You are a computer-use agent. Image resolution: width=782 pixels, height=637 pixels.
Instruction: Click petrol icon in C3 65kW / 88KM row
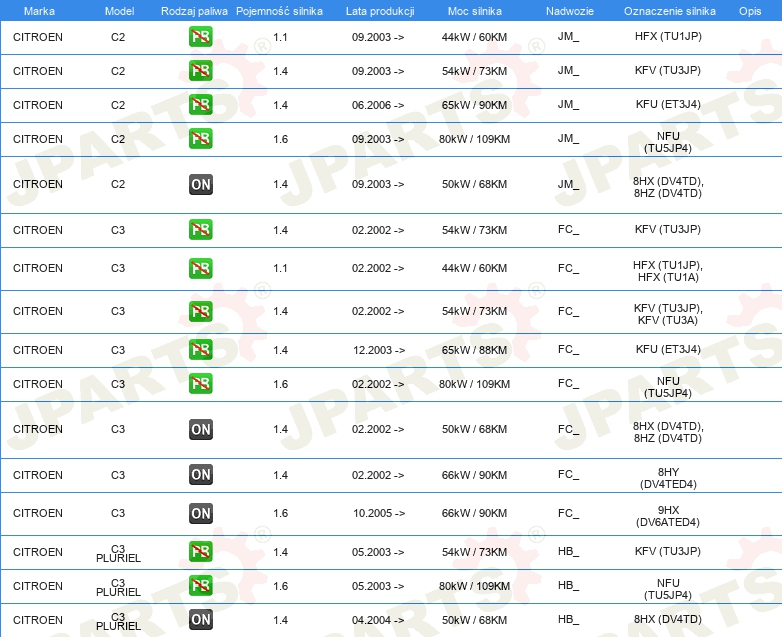pos(200,349)
